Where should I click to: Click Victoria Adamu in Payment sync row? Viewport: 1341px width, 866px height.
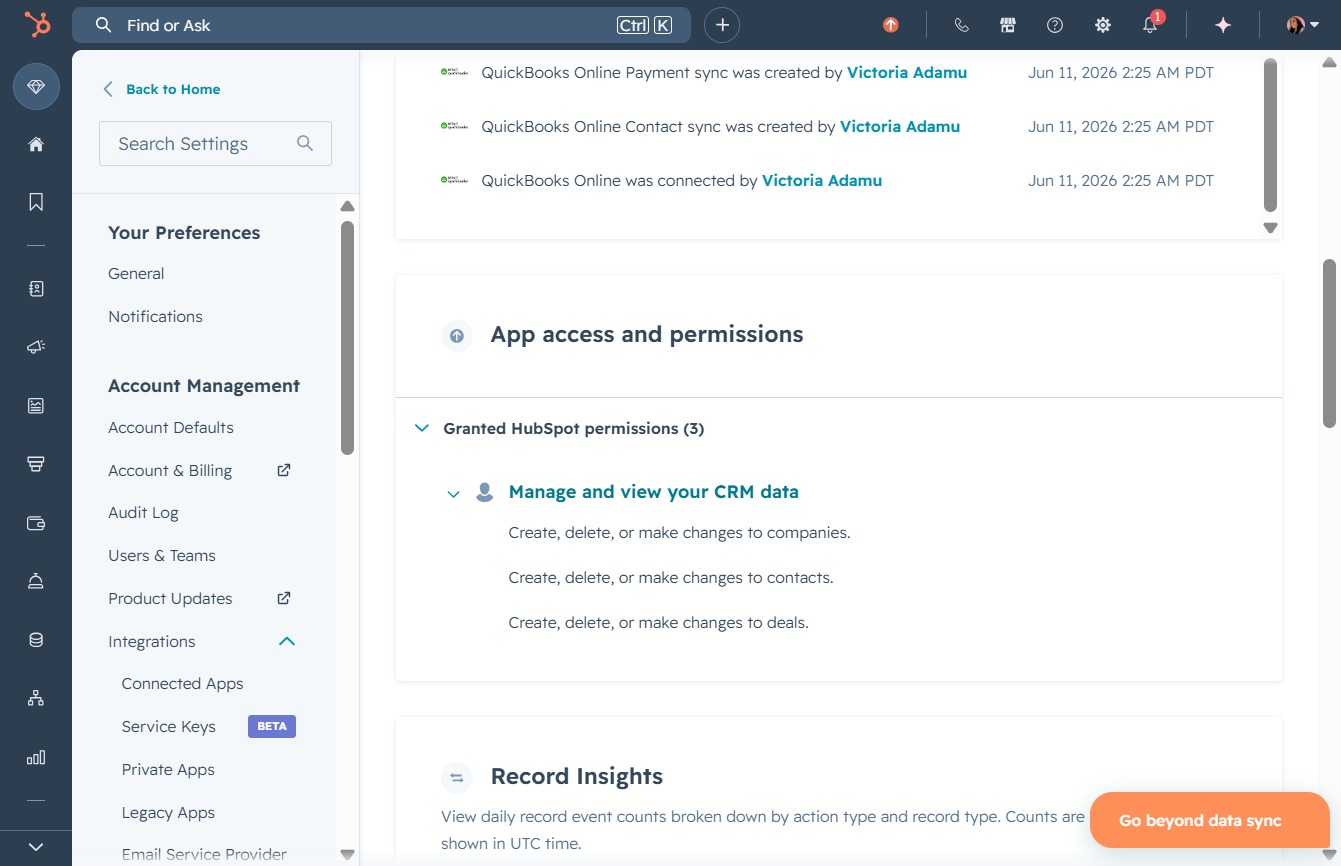(x=907, y=72)
